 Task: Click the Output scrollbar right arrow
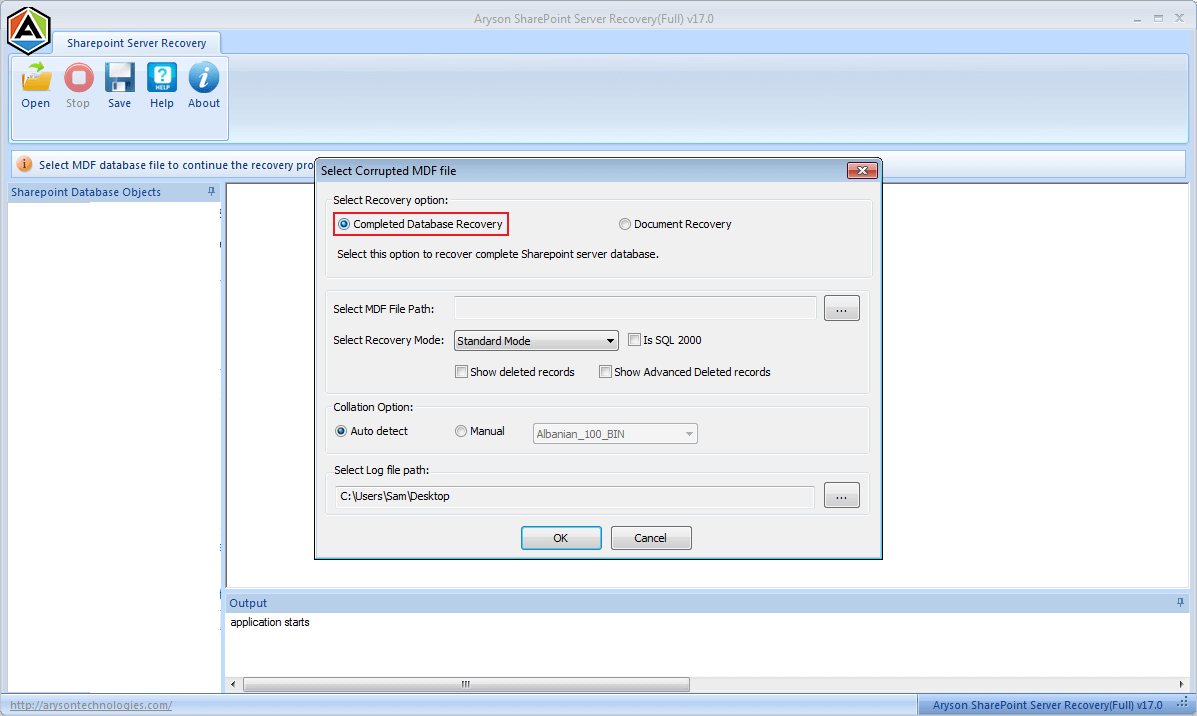point(1181,684)
